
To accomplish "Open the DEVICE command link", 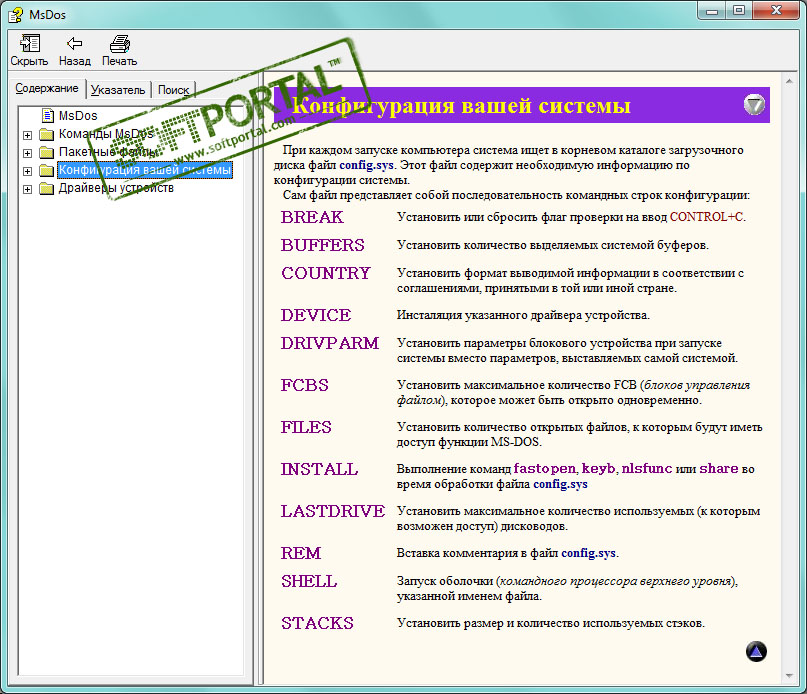I will coord(316,315).
